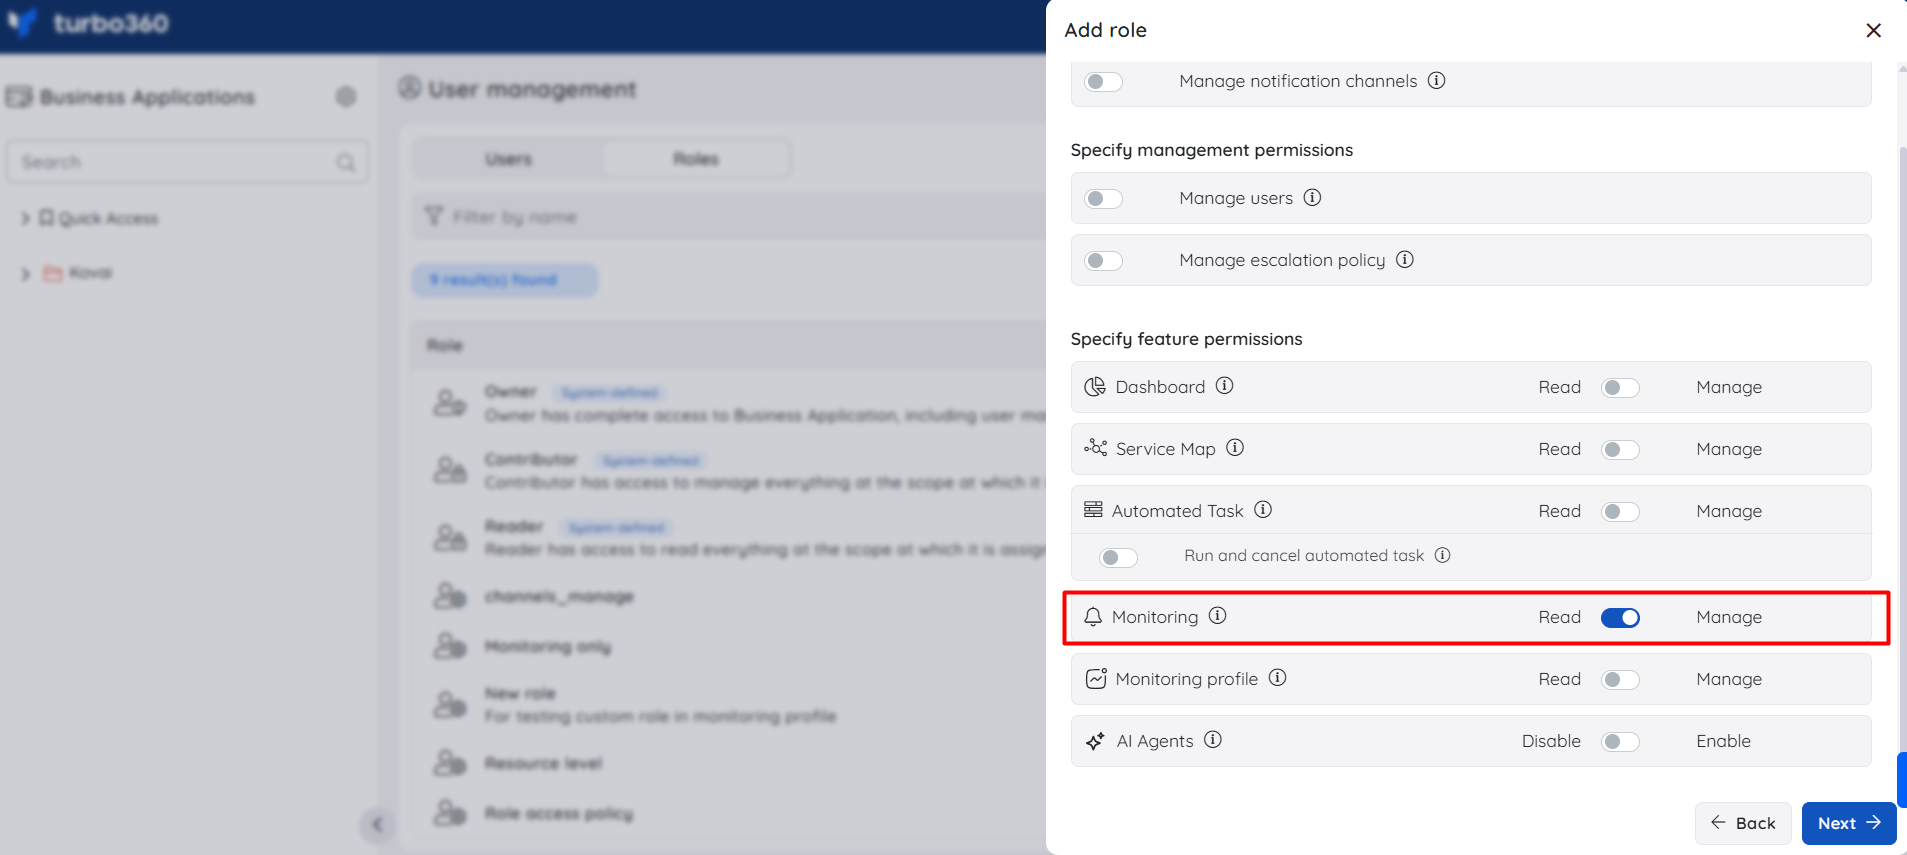Open Service Map info icon
Viewport: 1907px width, 855px height.
pyautogui.click(x=1235, y=447)
